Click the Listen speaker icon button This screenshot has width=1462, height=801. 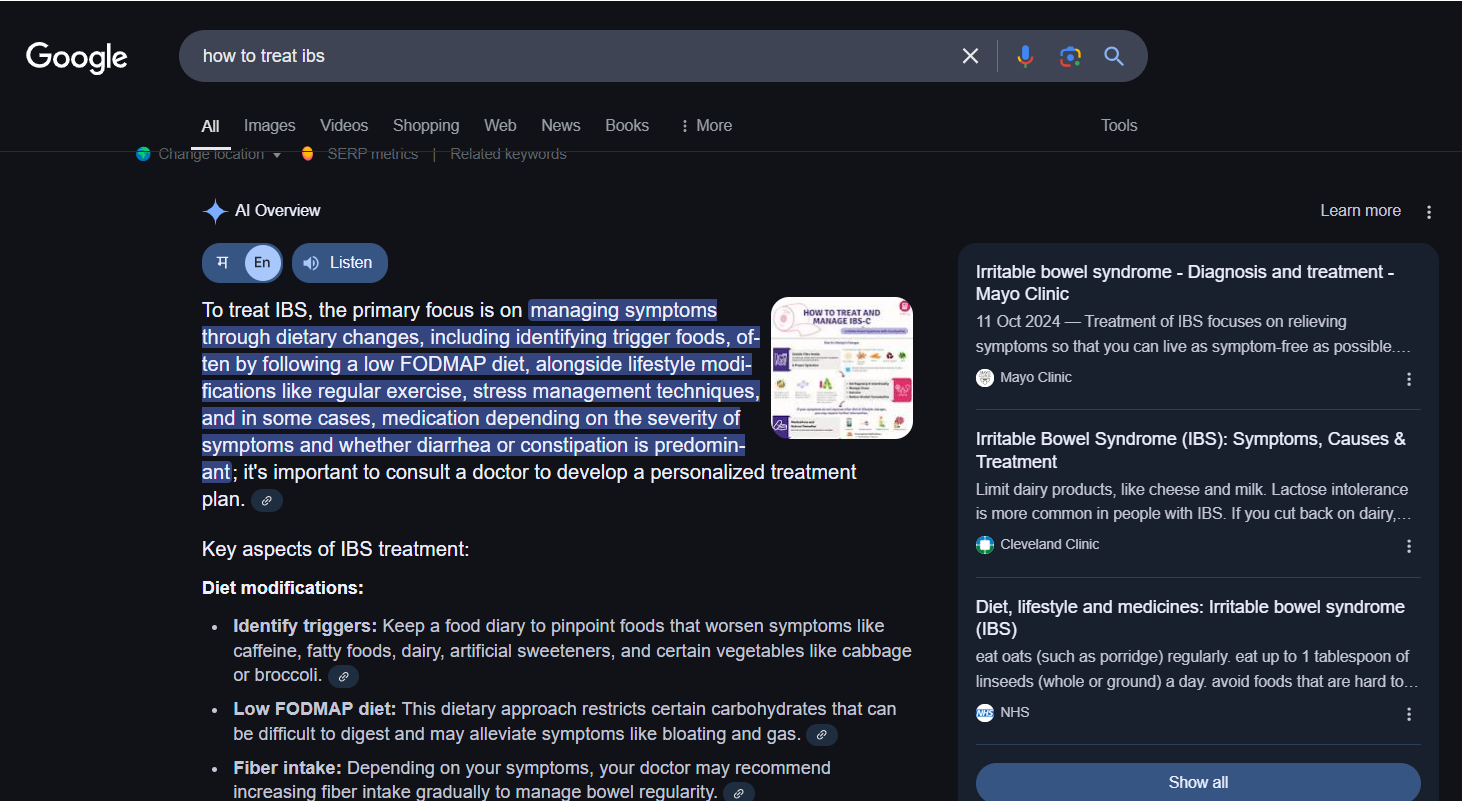pyautogui.click(x=340, y=263)
